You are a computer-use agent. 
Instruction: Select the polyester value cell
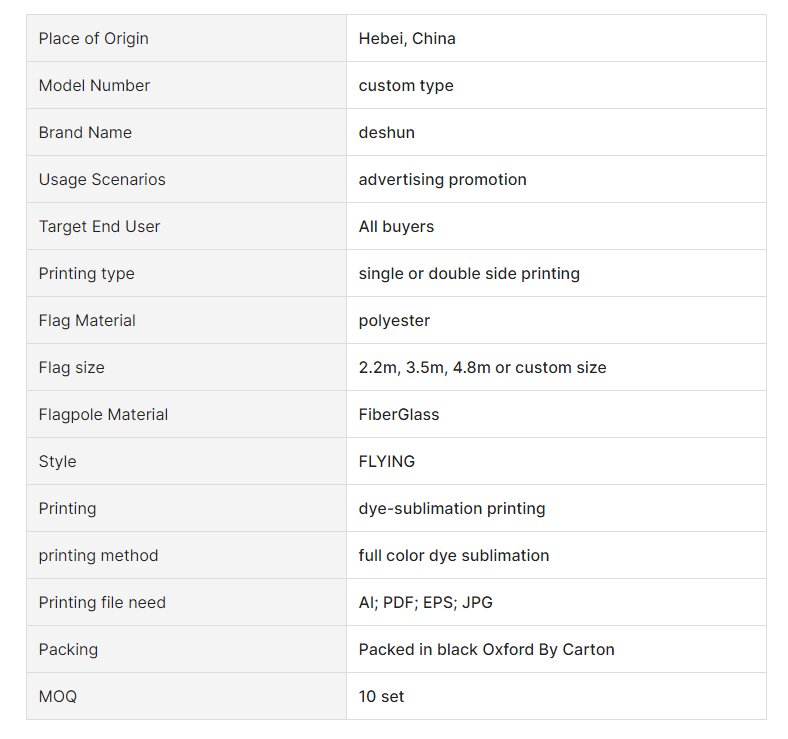556,320
